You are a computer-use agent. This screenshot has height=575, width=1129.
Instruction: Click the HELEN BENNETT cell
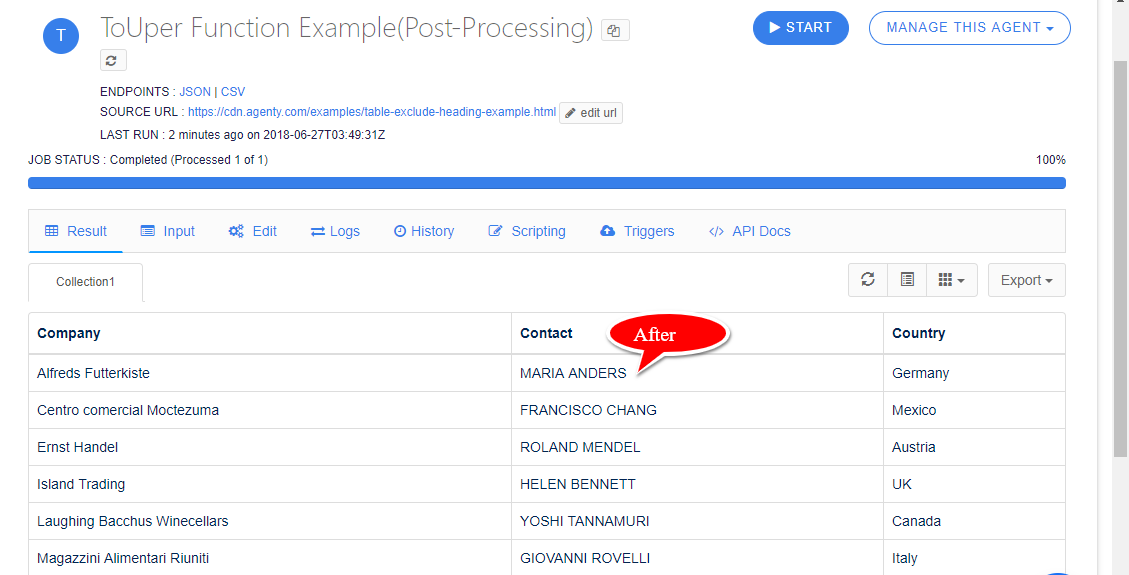697,484
